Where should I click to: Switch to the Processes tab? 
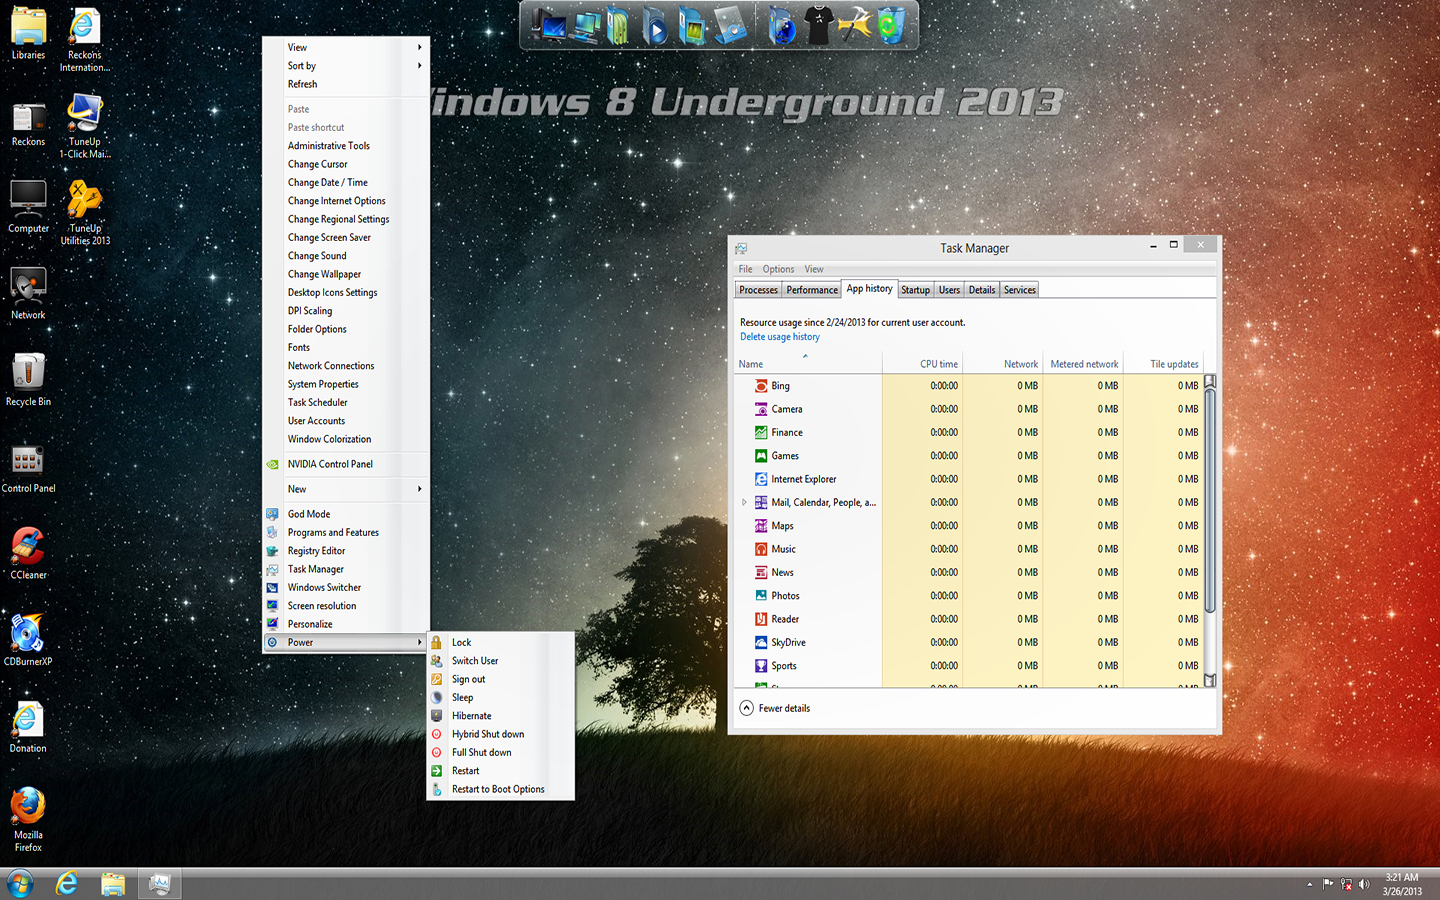[x=758, y=290]
